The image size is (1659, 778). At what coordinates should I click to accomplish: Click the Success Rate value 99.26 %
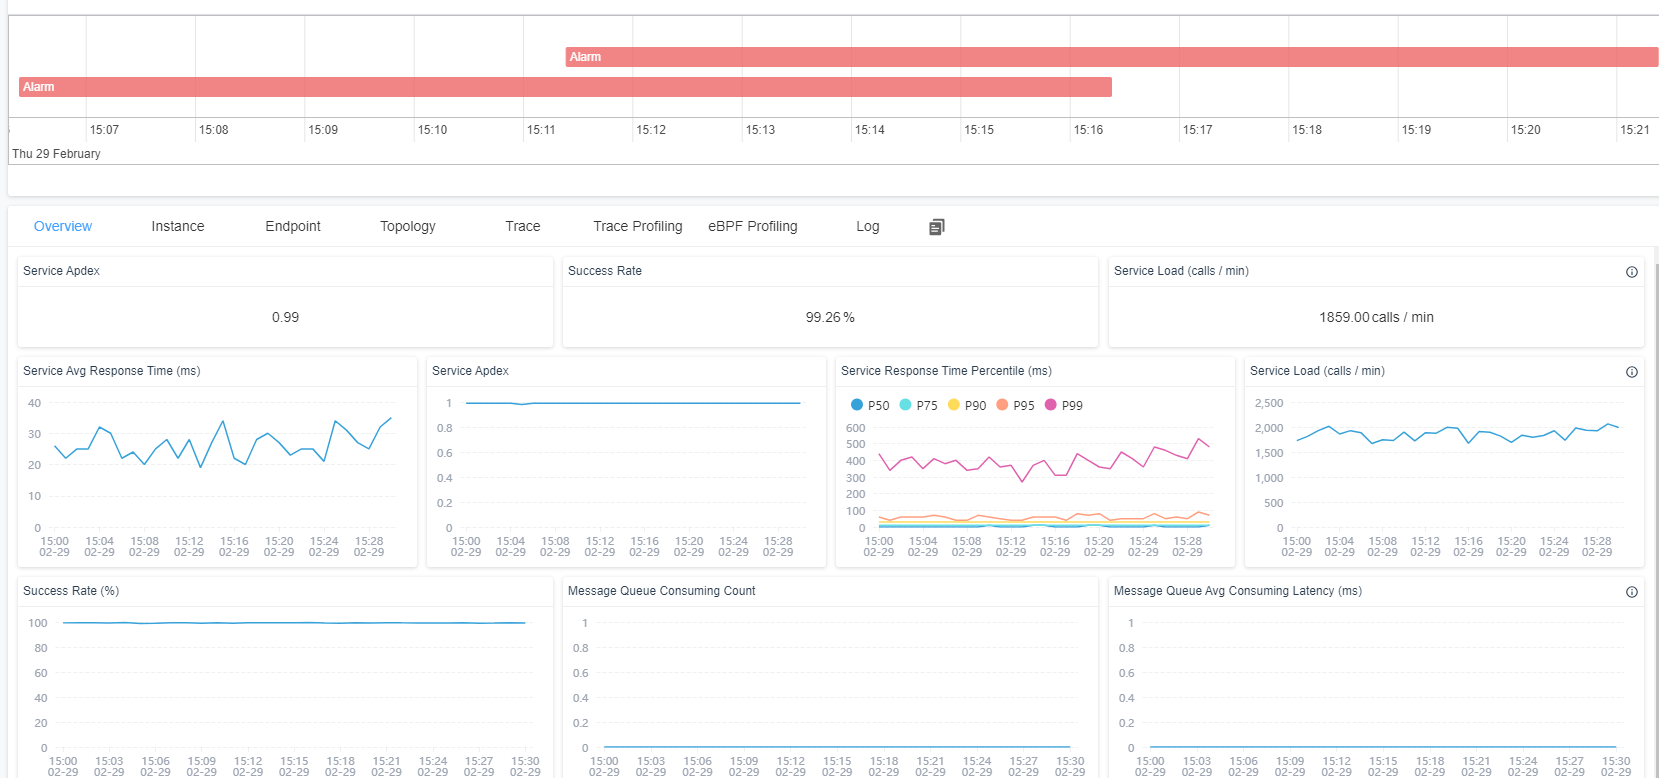click(830, 317)
